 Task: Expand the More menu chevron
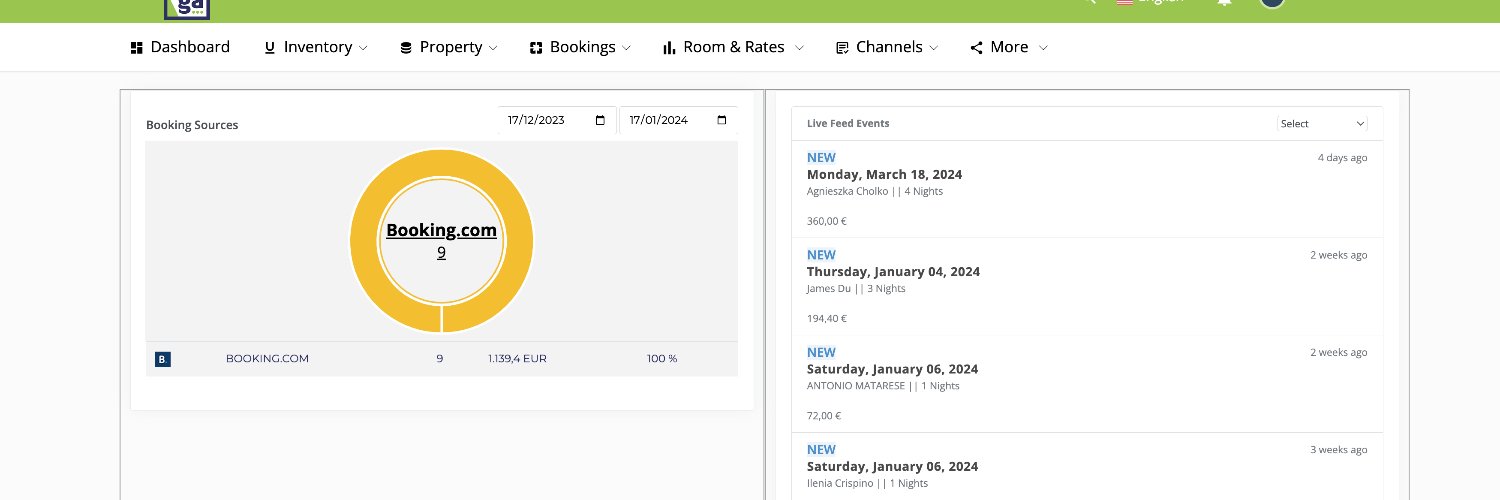click(x=1043, y=48)
